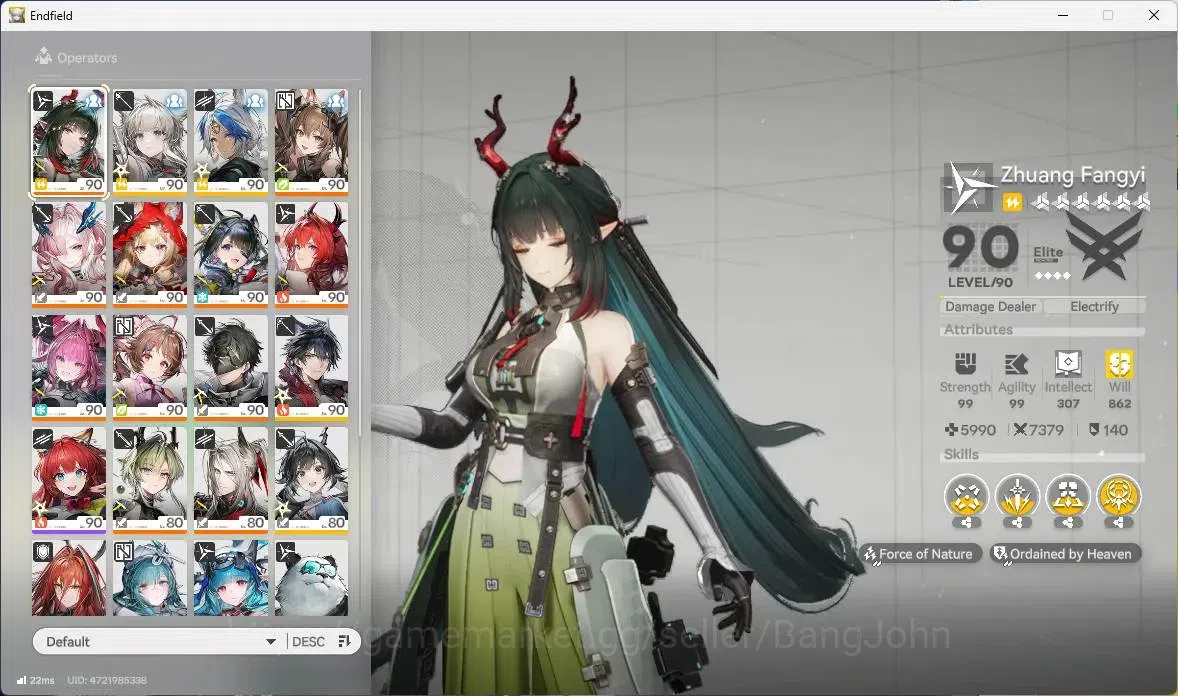Click the UID: 4721985338 text

(x=107, y=680)
